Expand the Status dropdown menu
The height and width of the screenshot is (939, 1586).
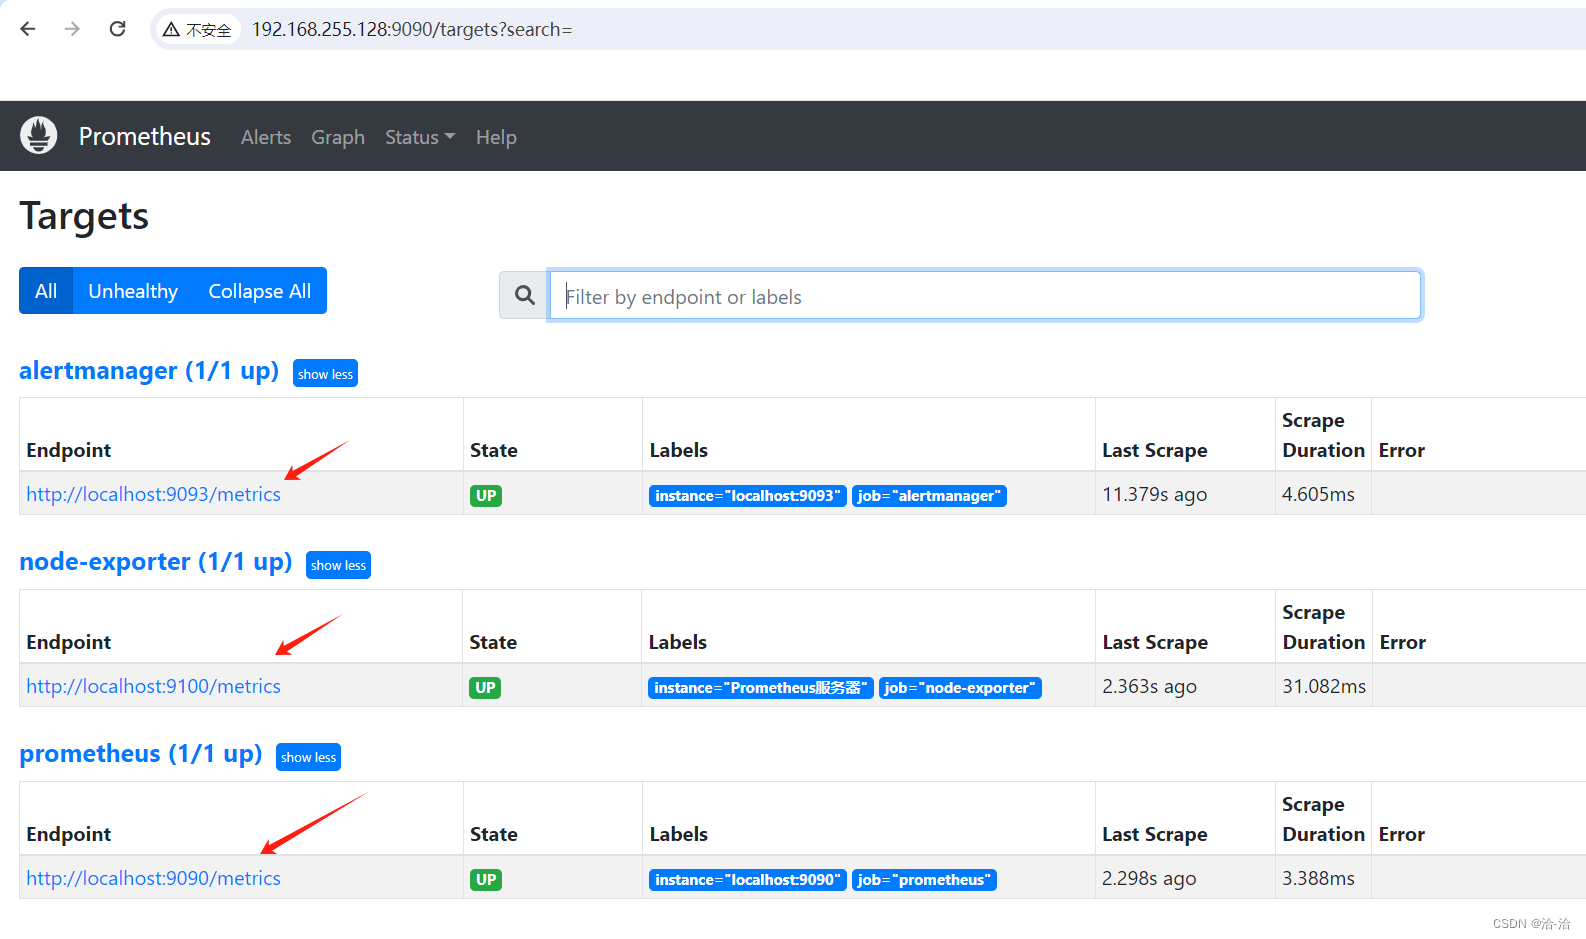click(420, 137)
